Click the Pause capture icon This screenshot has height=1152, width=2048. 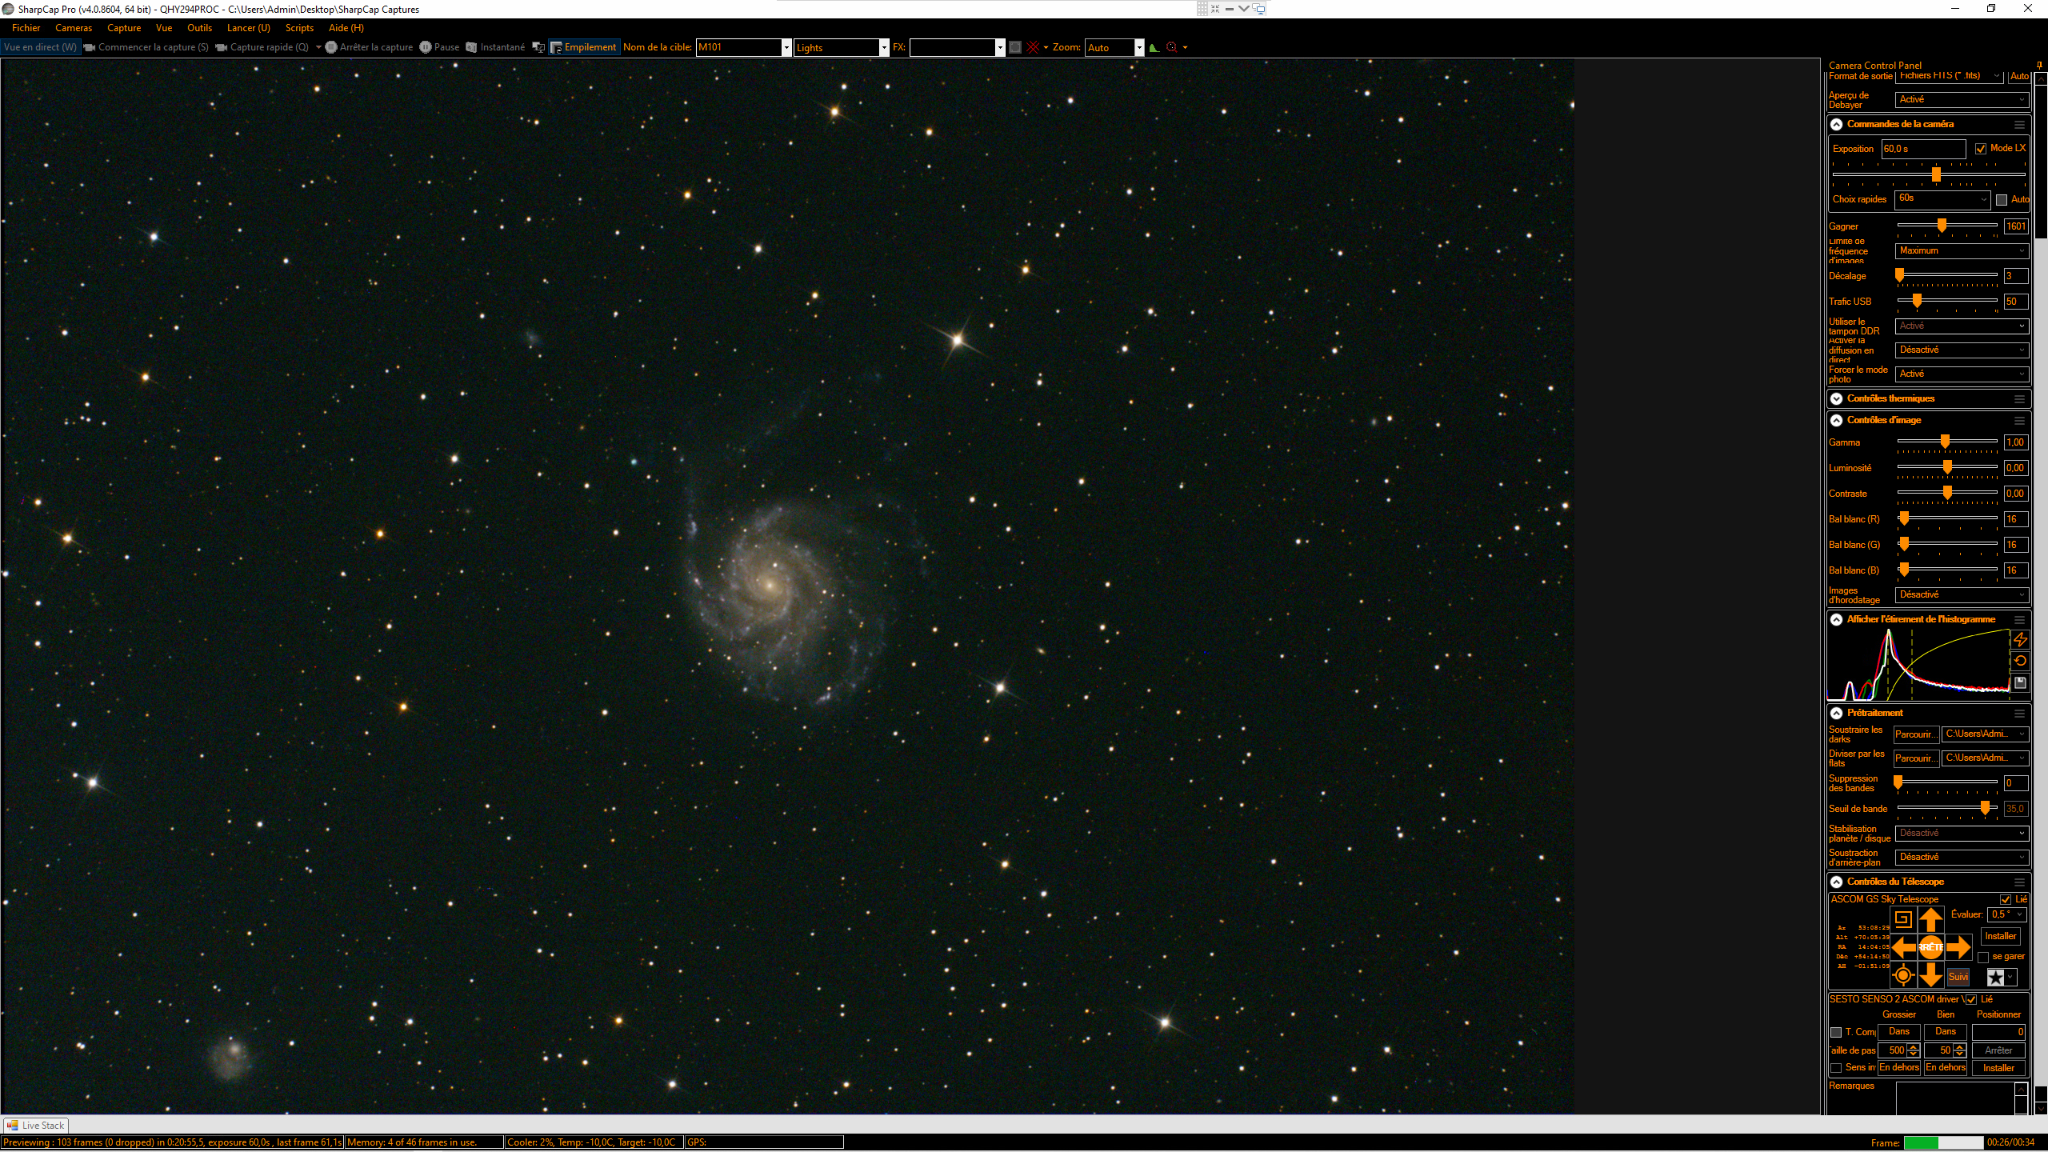(425, 47)
